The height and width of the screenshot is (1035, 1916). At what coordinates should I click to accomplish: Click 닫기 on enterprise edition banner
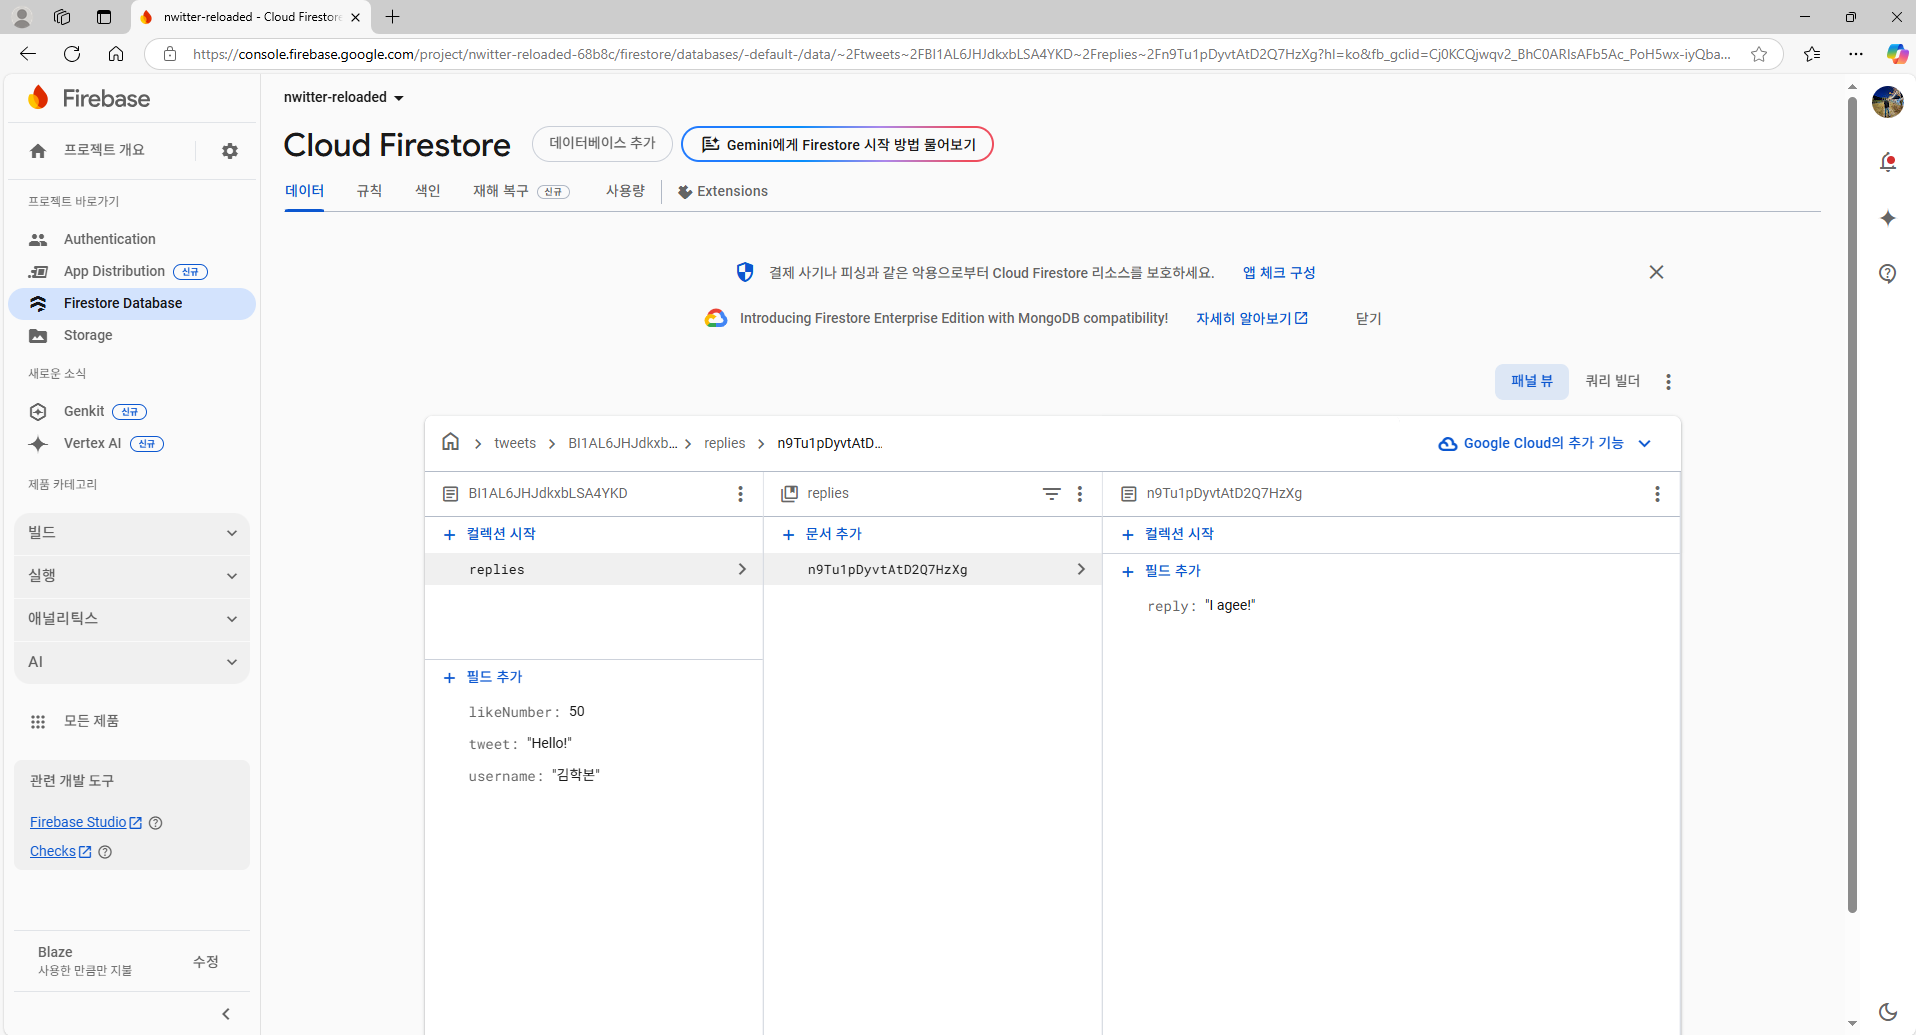click(1368, 318)
